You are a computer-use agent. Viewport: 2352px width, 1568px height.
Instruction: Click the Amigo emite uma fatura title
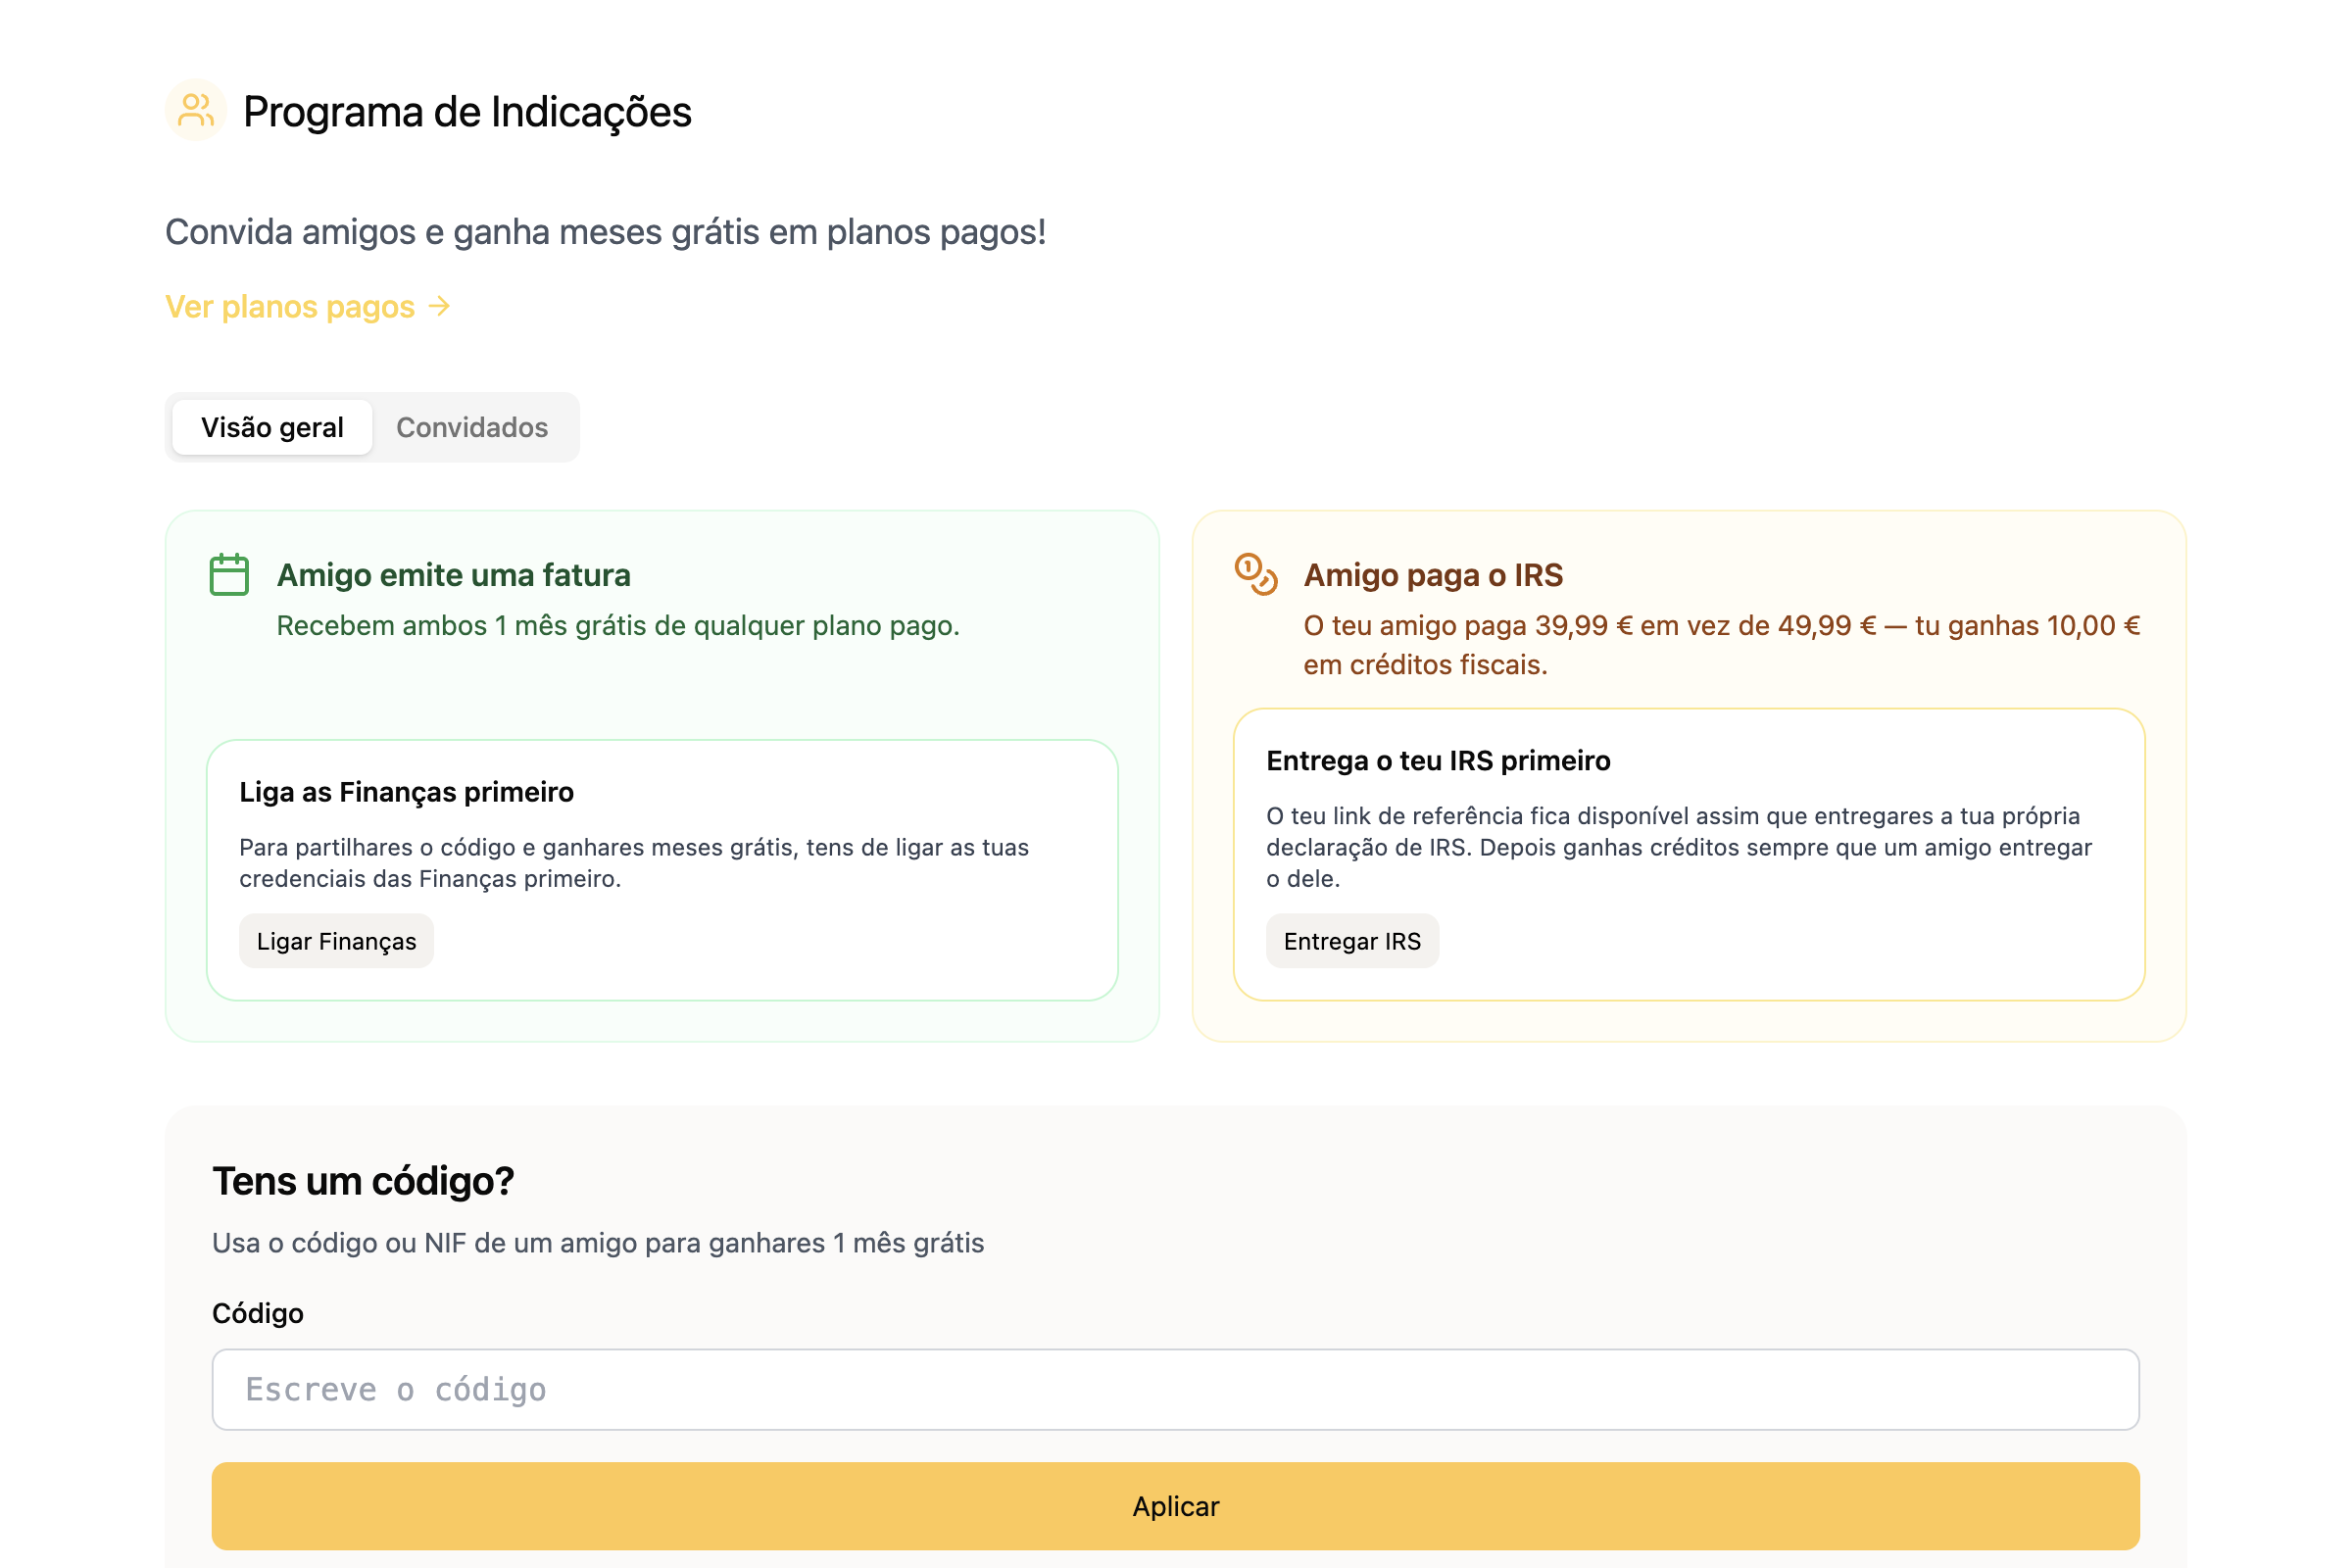[x=454, y=575]
